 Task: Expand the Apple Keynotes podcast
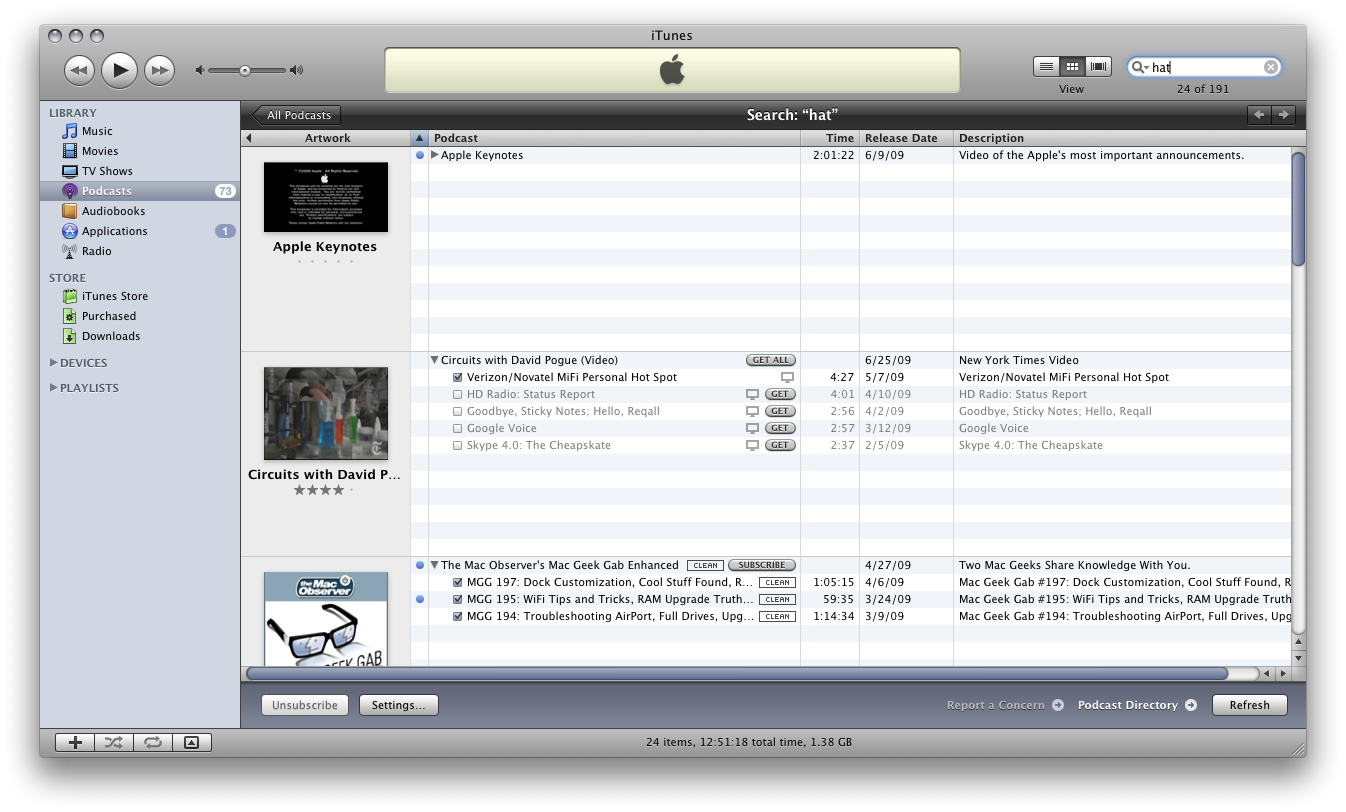point(435,155)
